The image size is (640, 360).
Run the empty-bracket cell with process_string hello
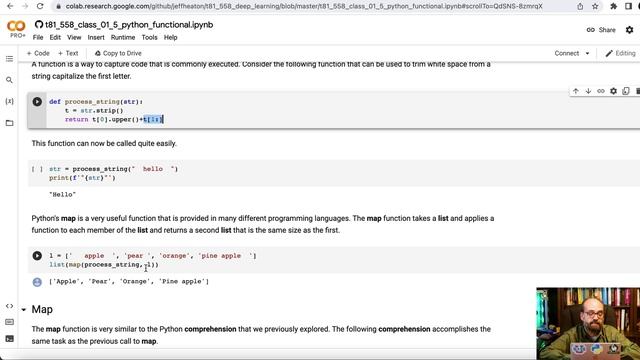coord(37,169)
